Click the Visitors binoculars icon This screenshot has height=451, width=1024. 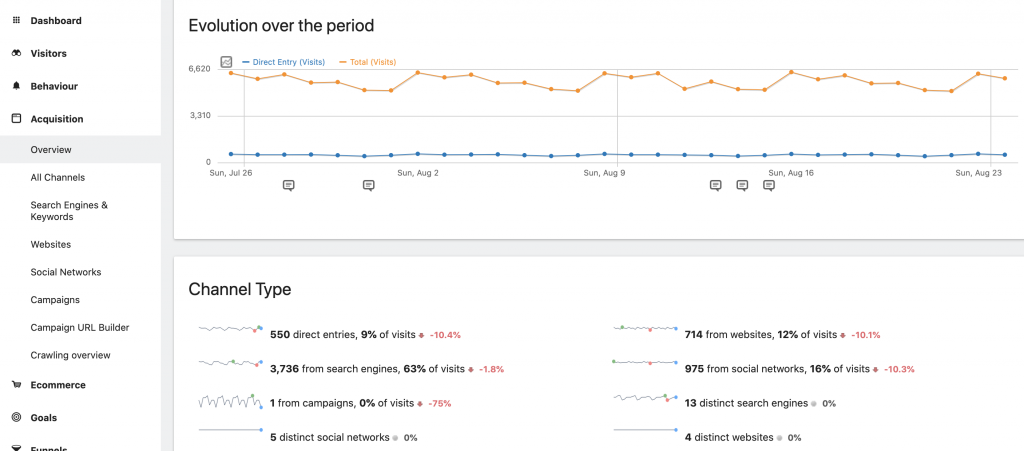pyautogui.click(x=16, y=54)
